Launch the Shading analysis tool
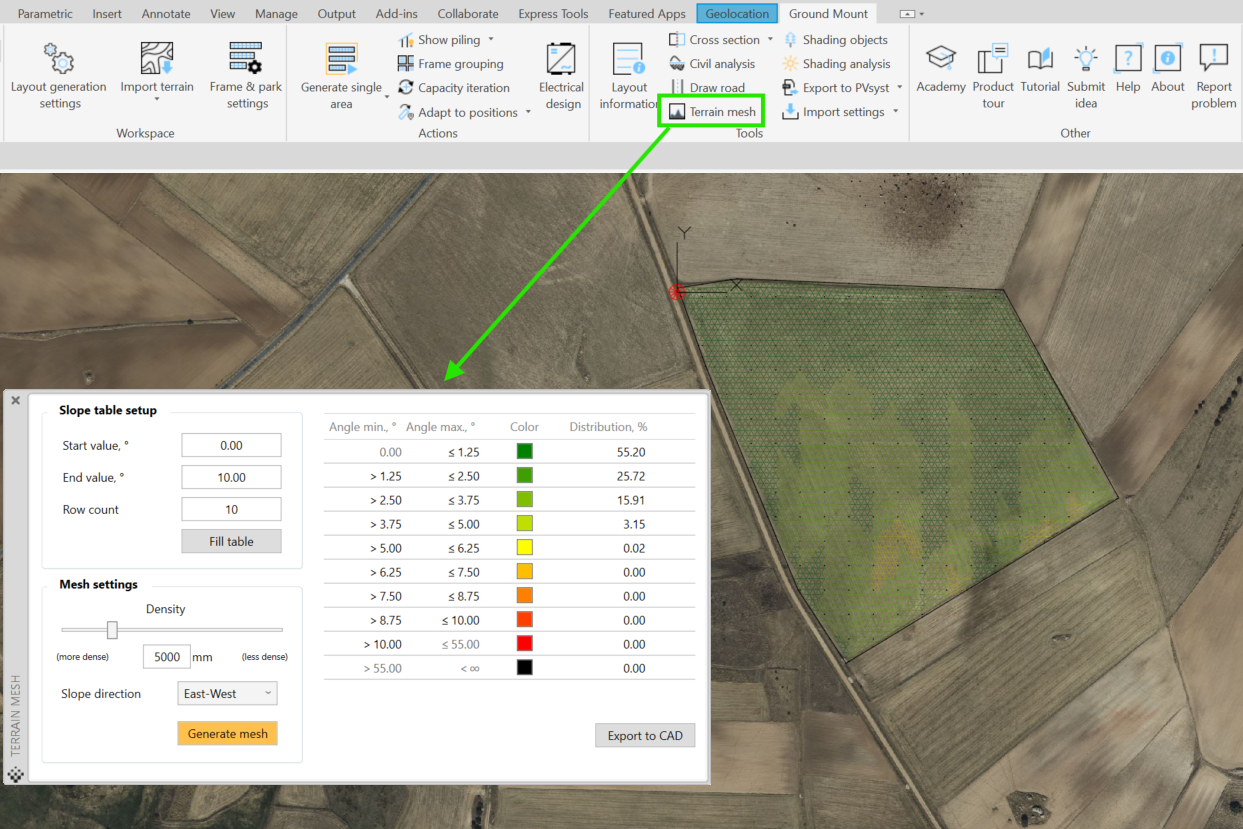This screenshot has height=829, width=1243. point(836,64)
